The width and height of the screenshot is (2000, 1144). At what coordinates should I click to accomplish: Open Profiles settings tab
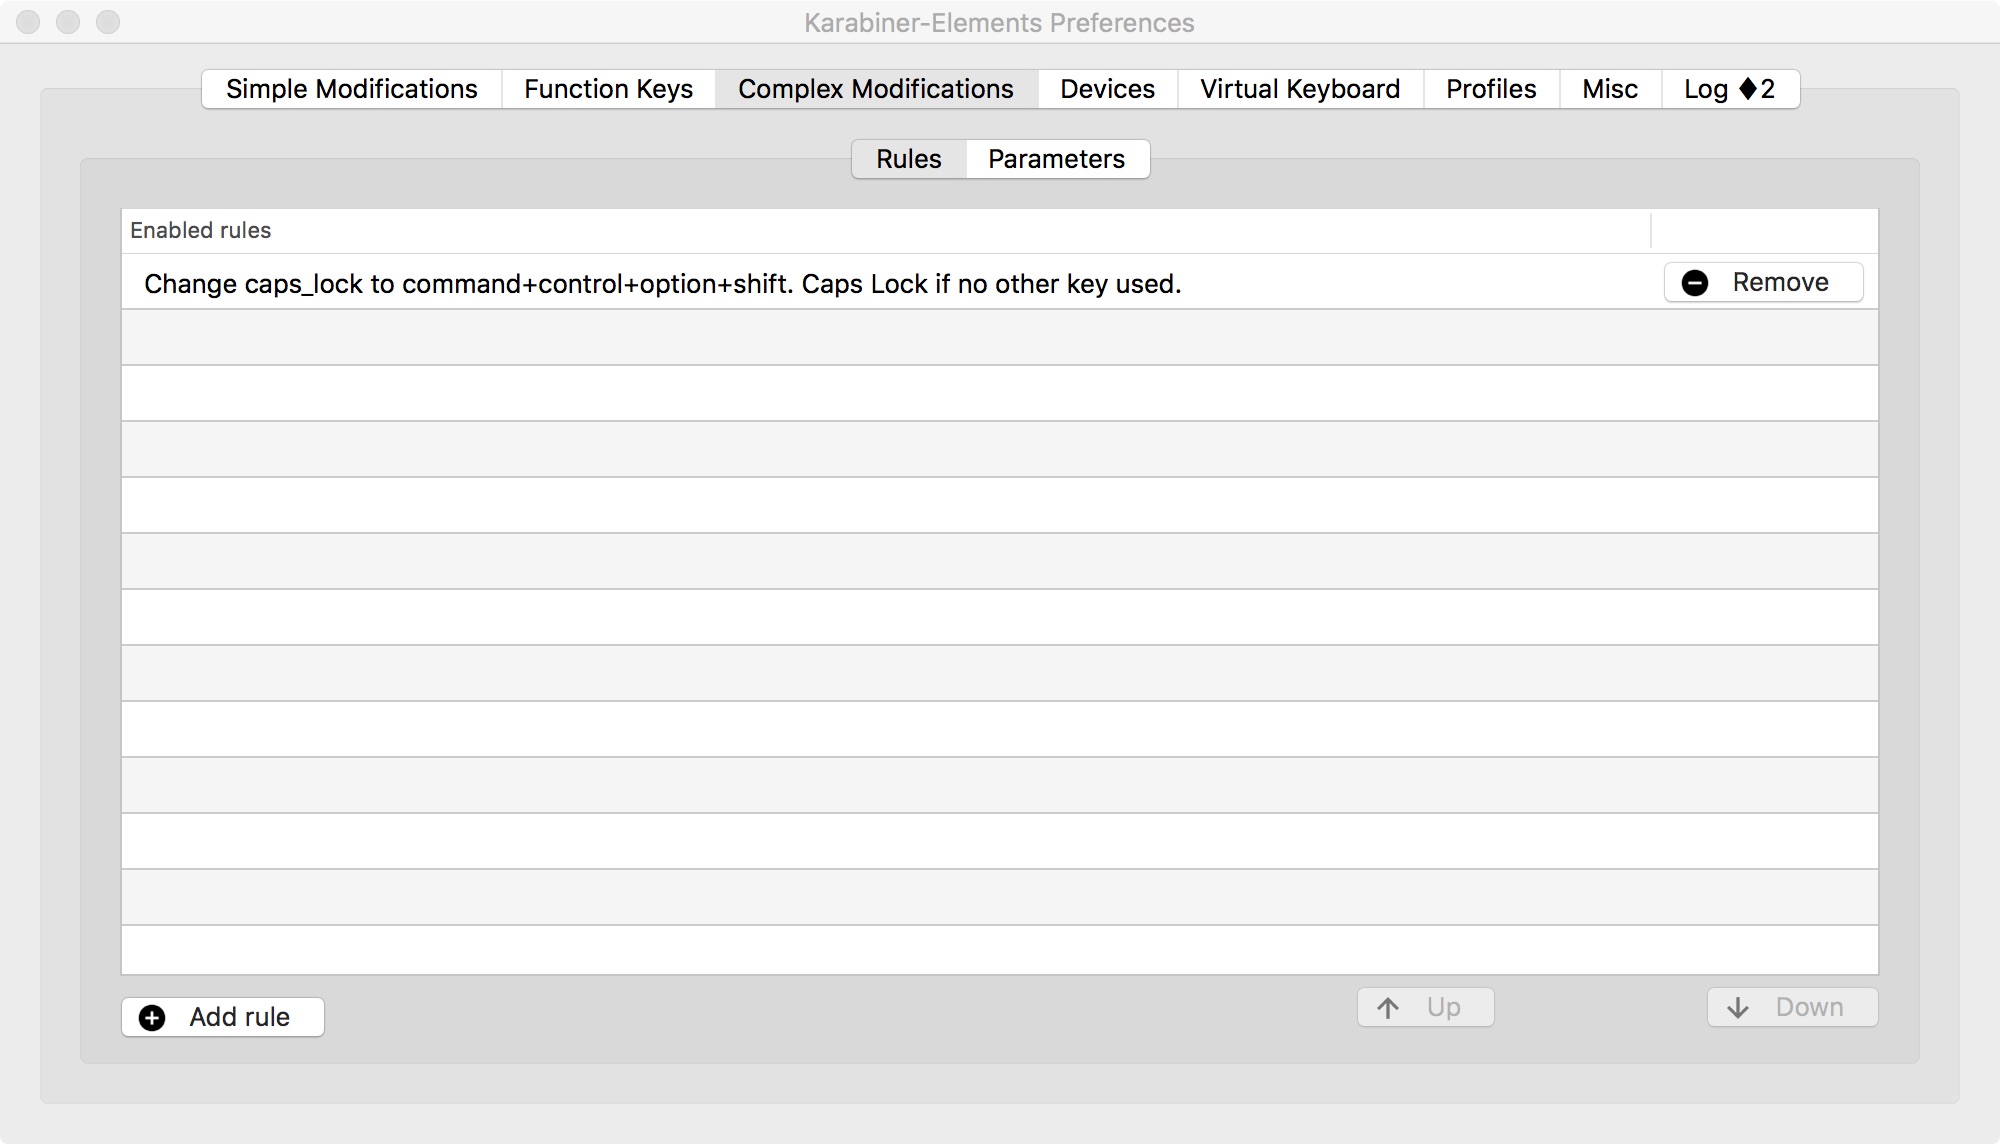1490,88
